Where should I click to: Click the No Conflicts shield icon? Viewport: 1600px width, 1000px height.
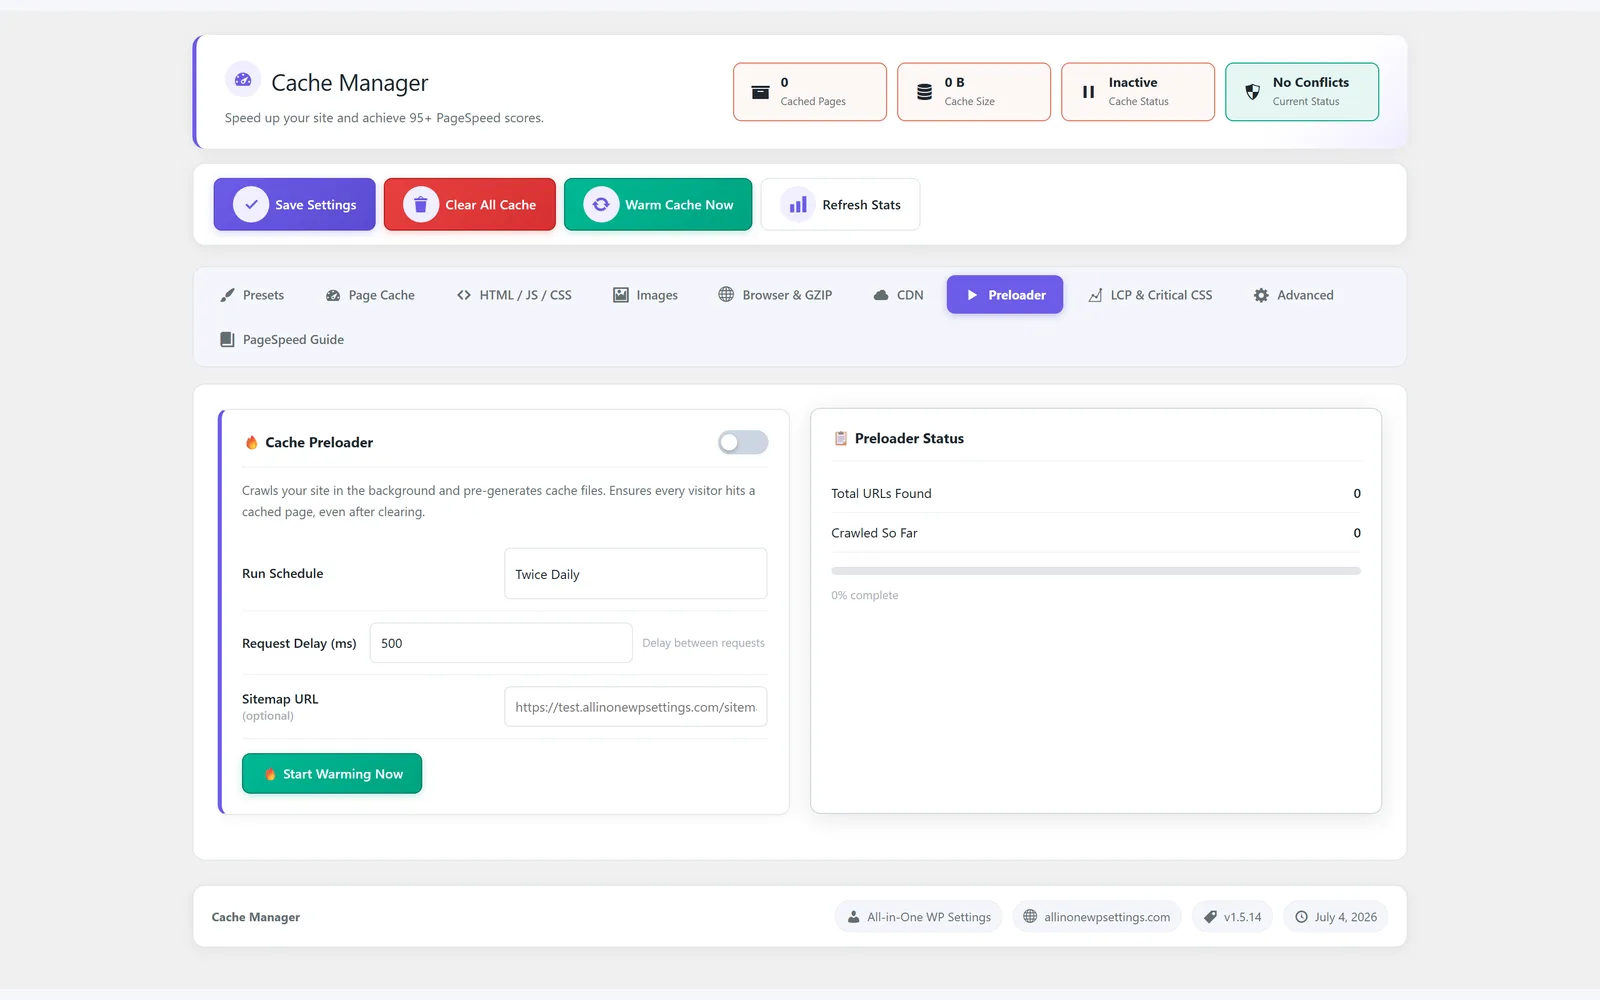coord(1252,92)
